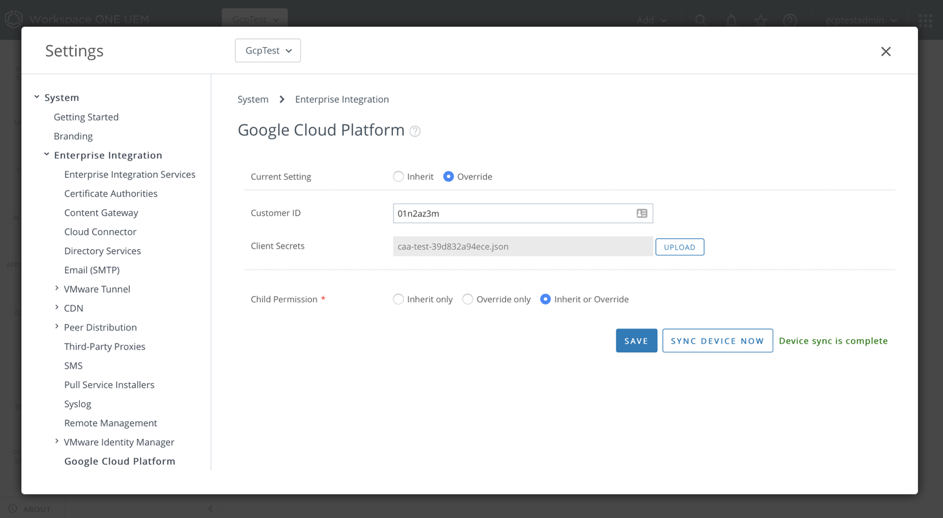Select the Override radio button for Current Setting
The height and width of the screenshot is (518, 943).
[x=448, y=176]
